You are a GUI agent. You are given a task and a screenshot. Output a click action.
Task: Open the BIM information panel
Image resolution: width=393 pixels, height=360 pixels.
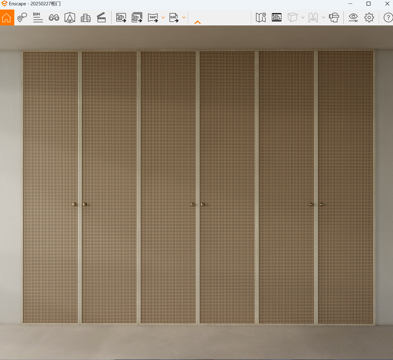pyautogui.click(x=38, y=17)
